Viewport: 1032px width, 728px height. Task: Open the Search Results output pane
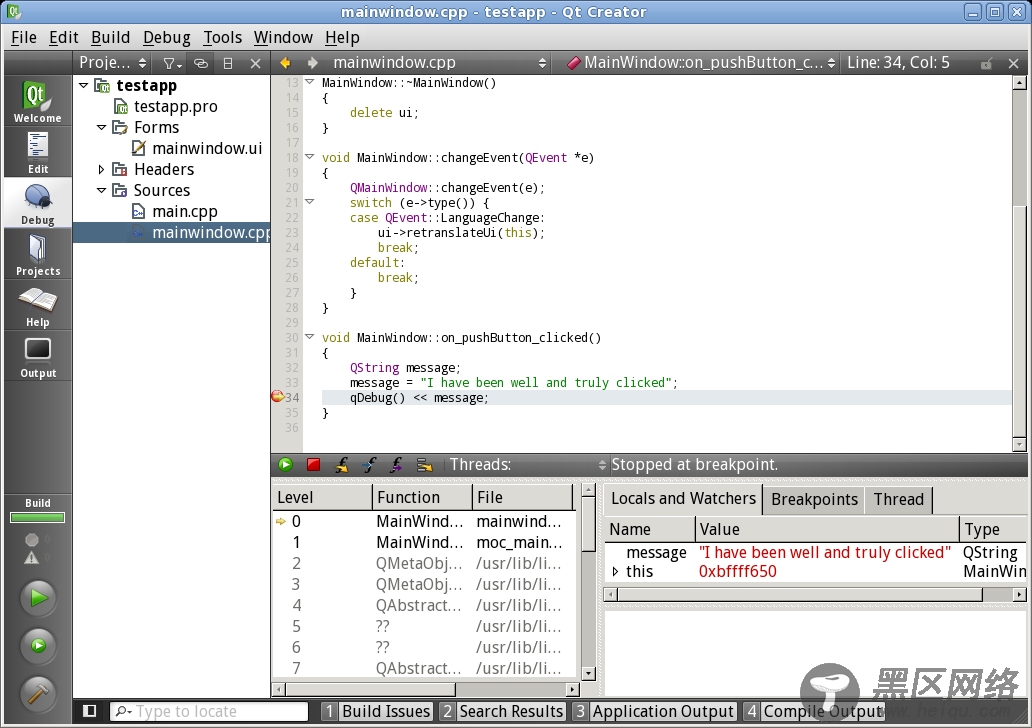503,712
